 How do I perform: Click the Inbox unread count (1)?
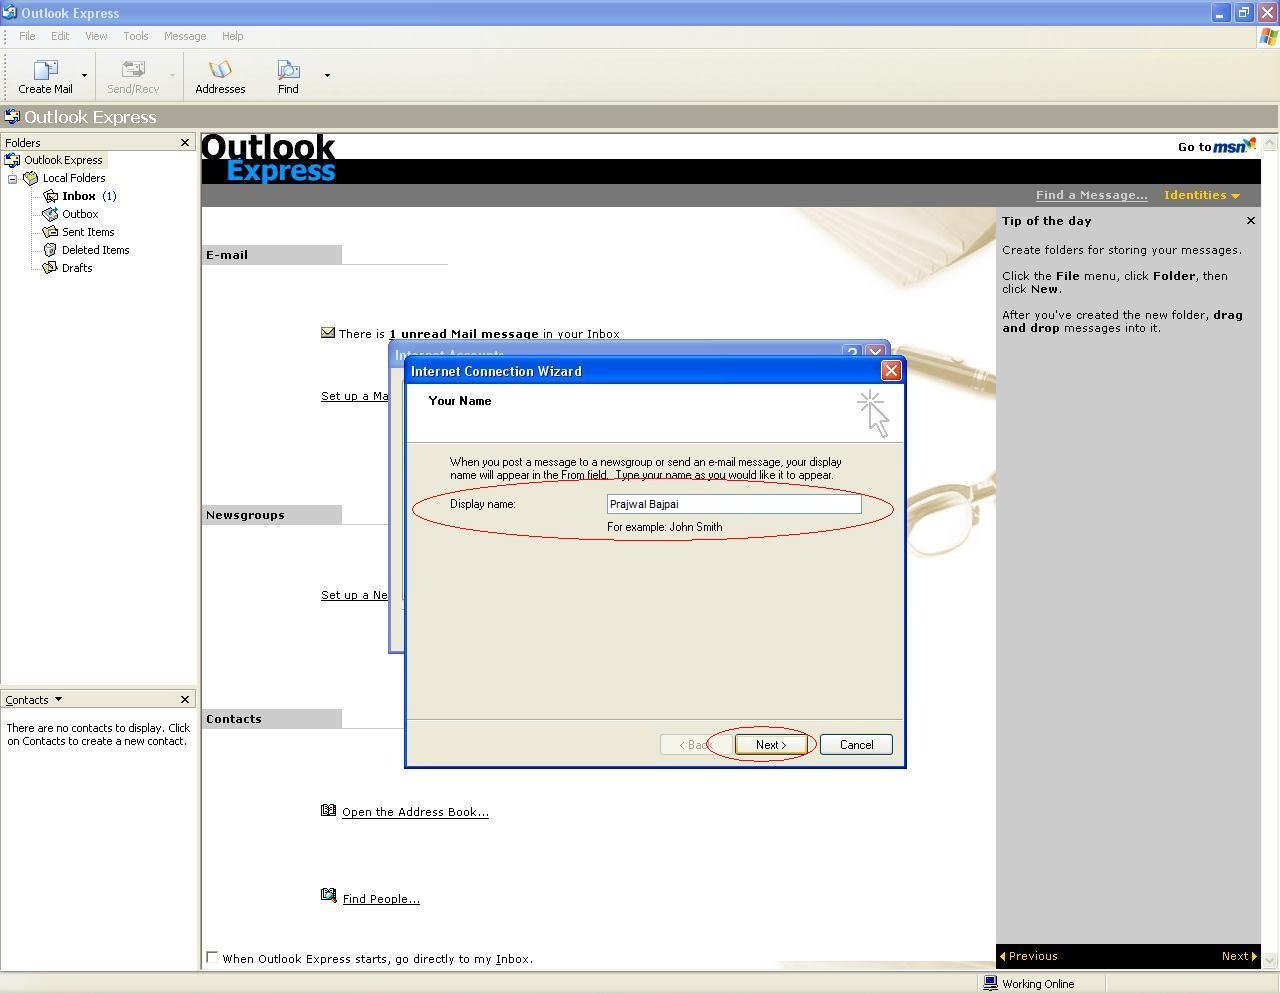click(x=109, y=196)
